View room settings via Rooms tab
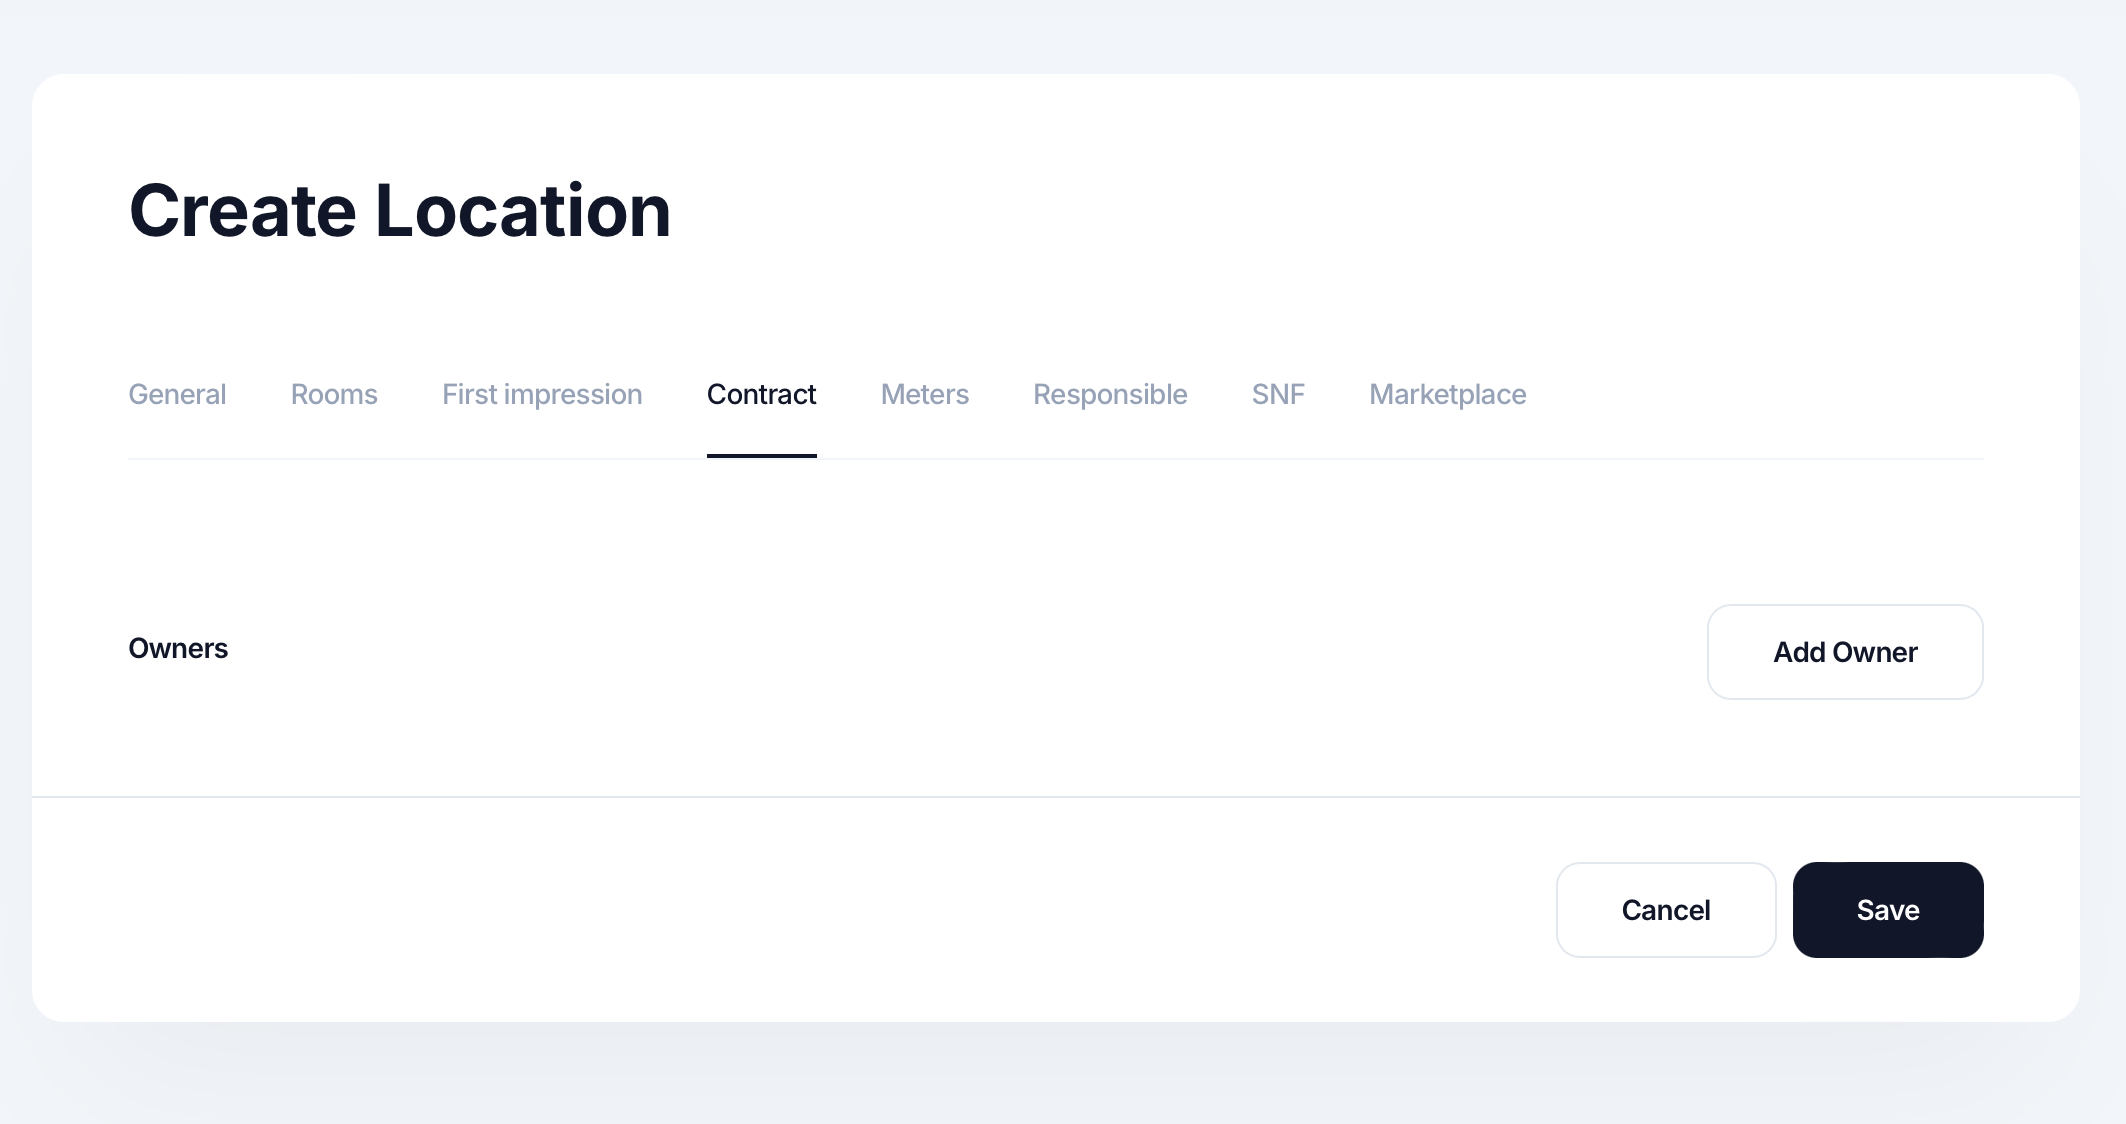The image size is (2126, 1124). pos(334,395)
